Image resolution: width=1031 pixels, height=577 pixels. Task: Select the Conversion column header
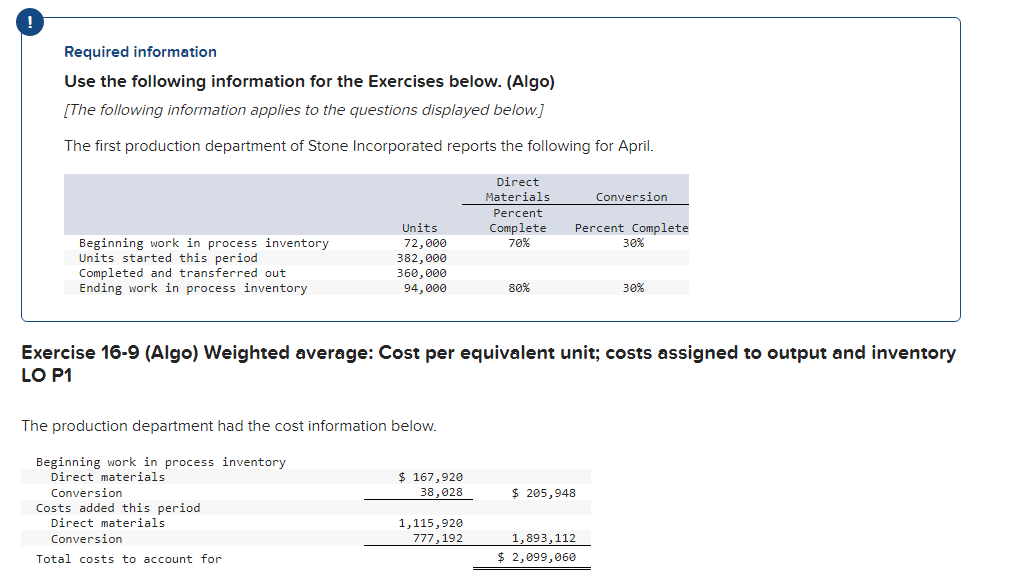click(630, 196)
